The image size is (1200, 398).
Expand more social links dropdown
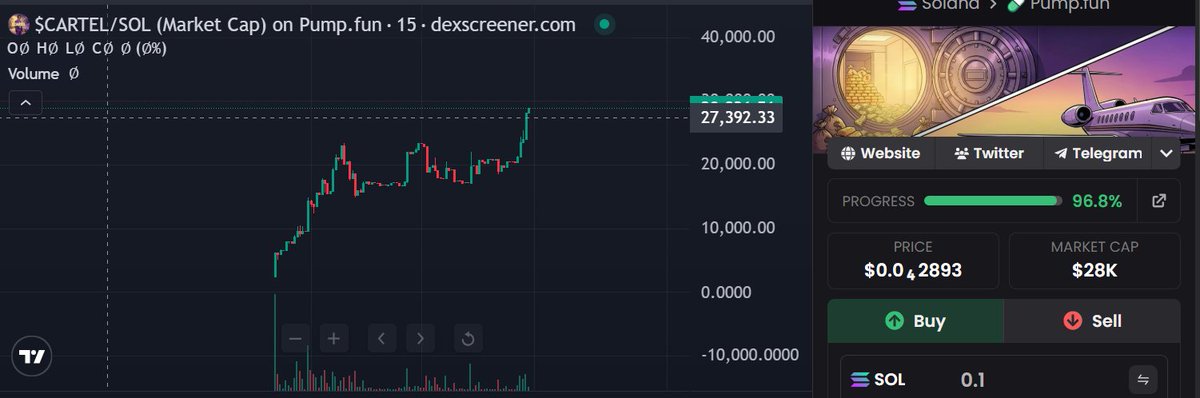point(1167,153)
